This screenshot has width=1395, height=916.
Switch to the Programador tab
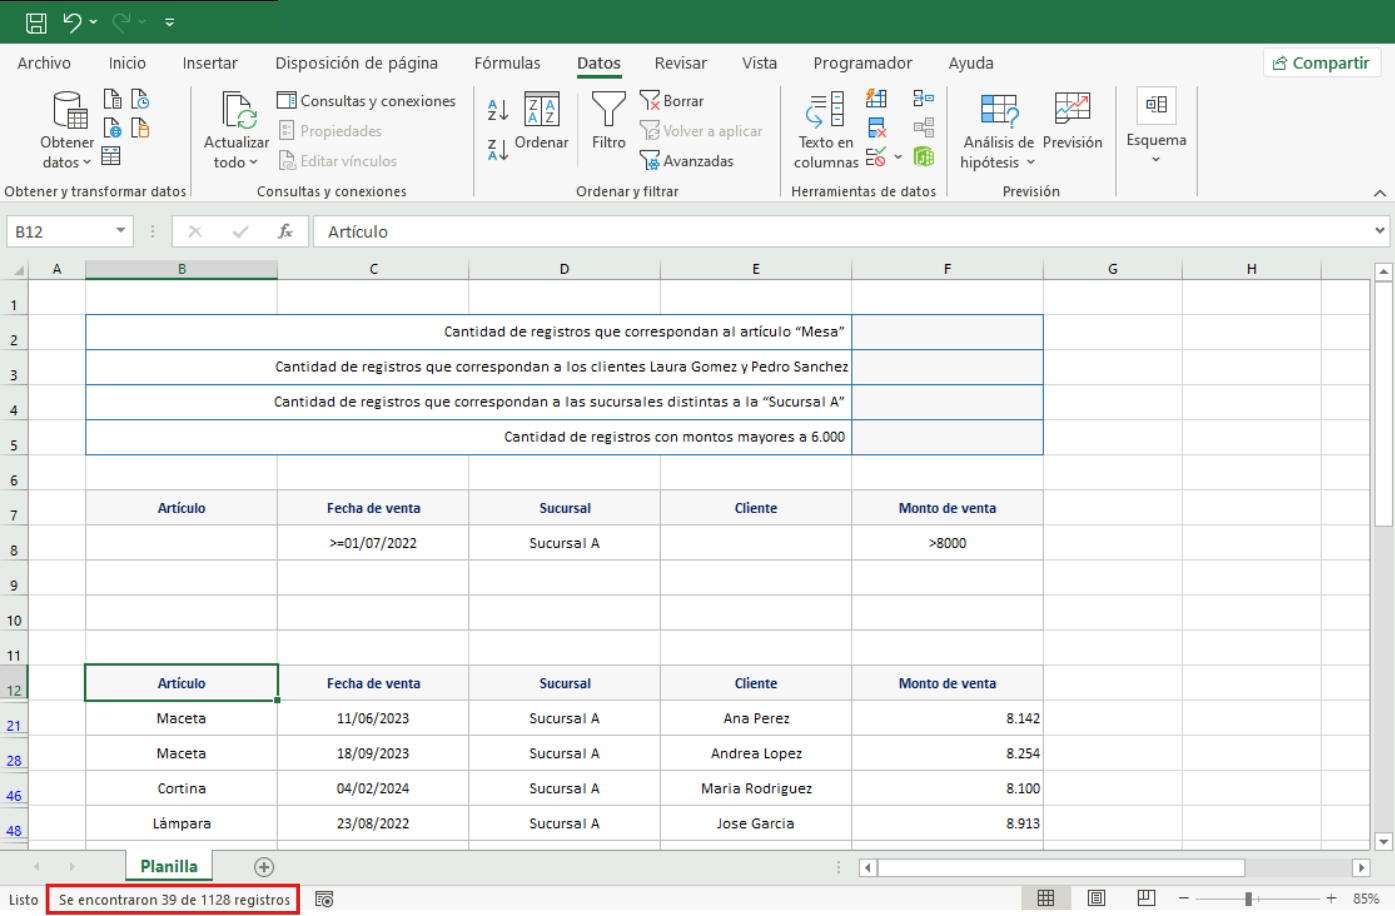[862, 63]
